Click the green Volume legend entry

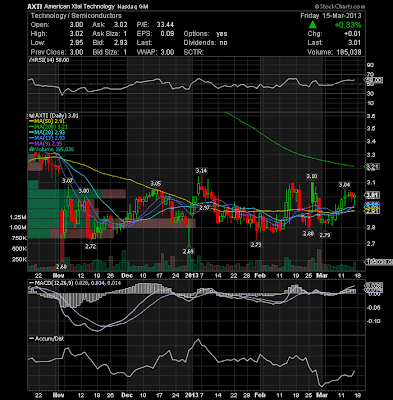(x=51, y=149)
